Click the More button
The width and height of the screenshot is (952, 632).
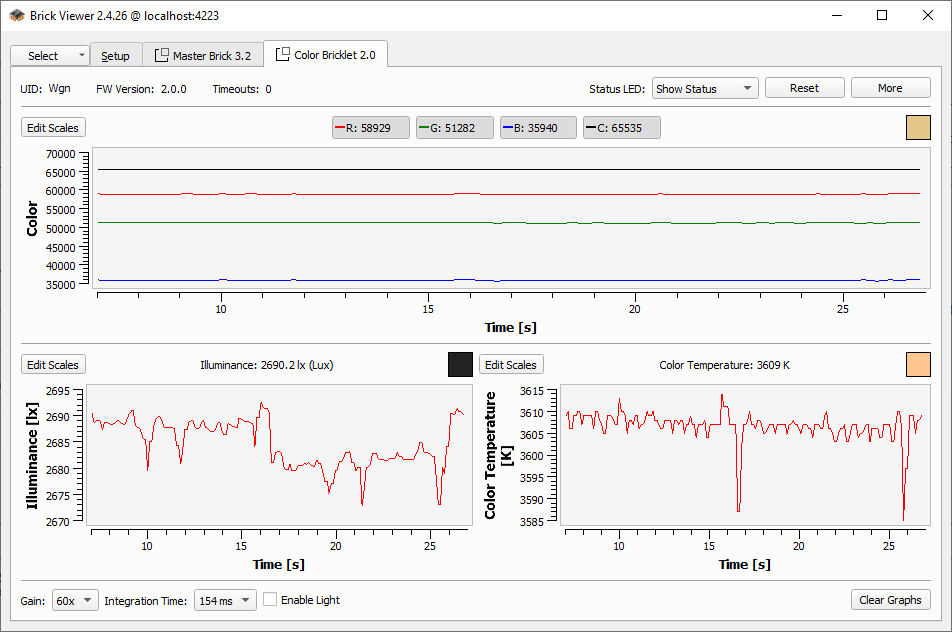coord(890,88)
